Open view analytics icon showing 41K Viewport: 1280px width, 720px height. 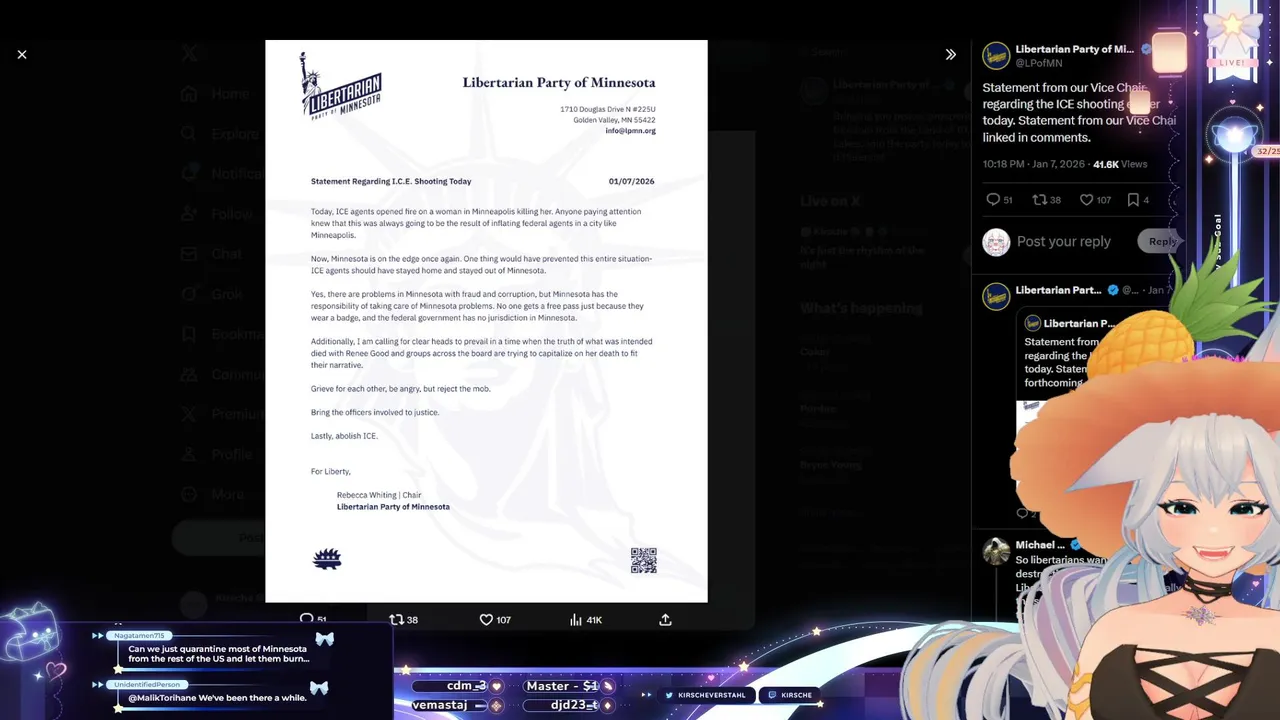[576, 619]
